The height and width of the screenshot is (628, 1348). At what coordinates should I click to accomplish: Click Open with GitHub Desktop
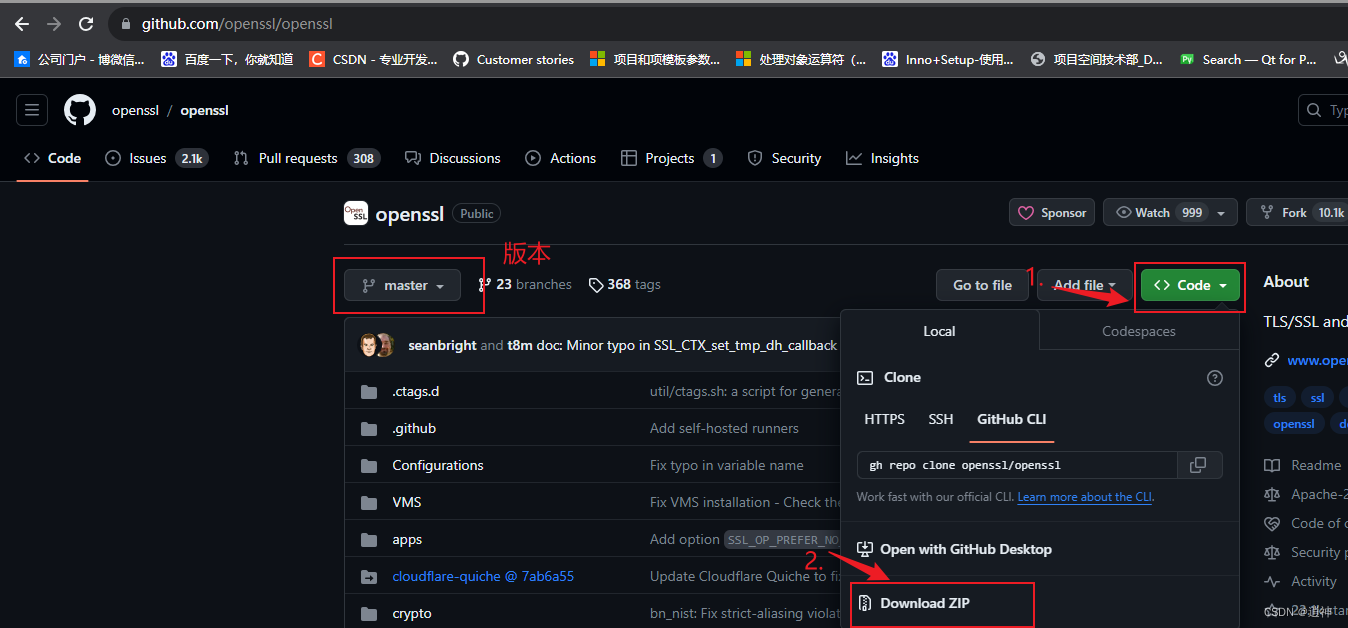[955, 549]
